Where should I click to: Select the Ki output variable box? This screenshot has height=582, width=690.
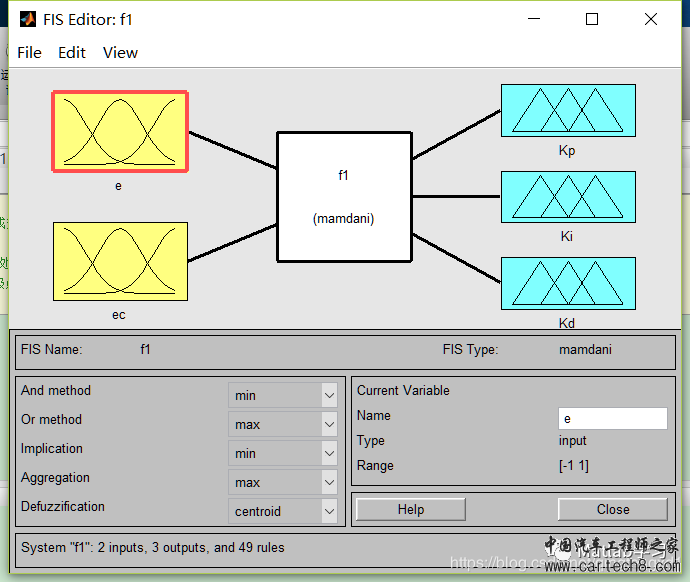pyautogui.click(x=568, y=197)
